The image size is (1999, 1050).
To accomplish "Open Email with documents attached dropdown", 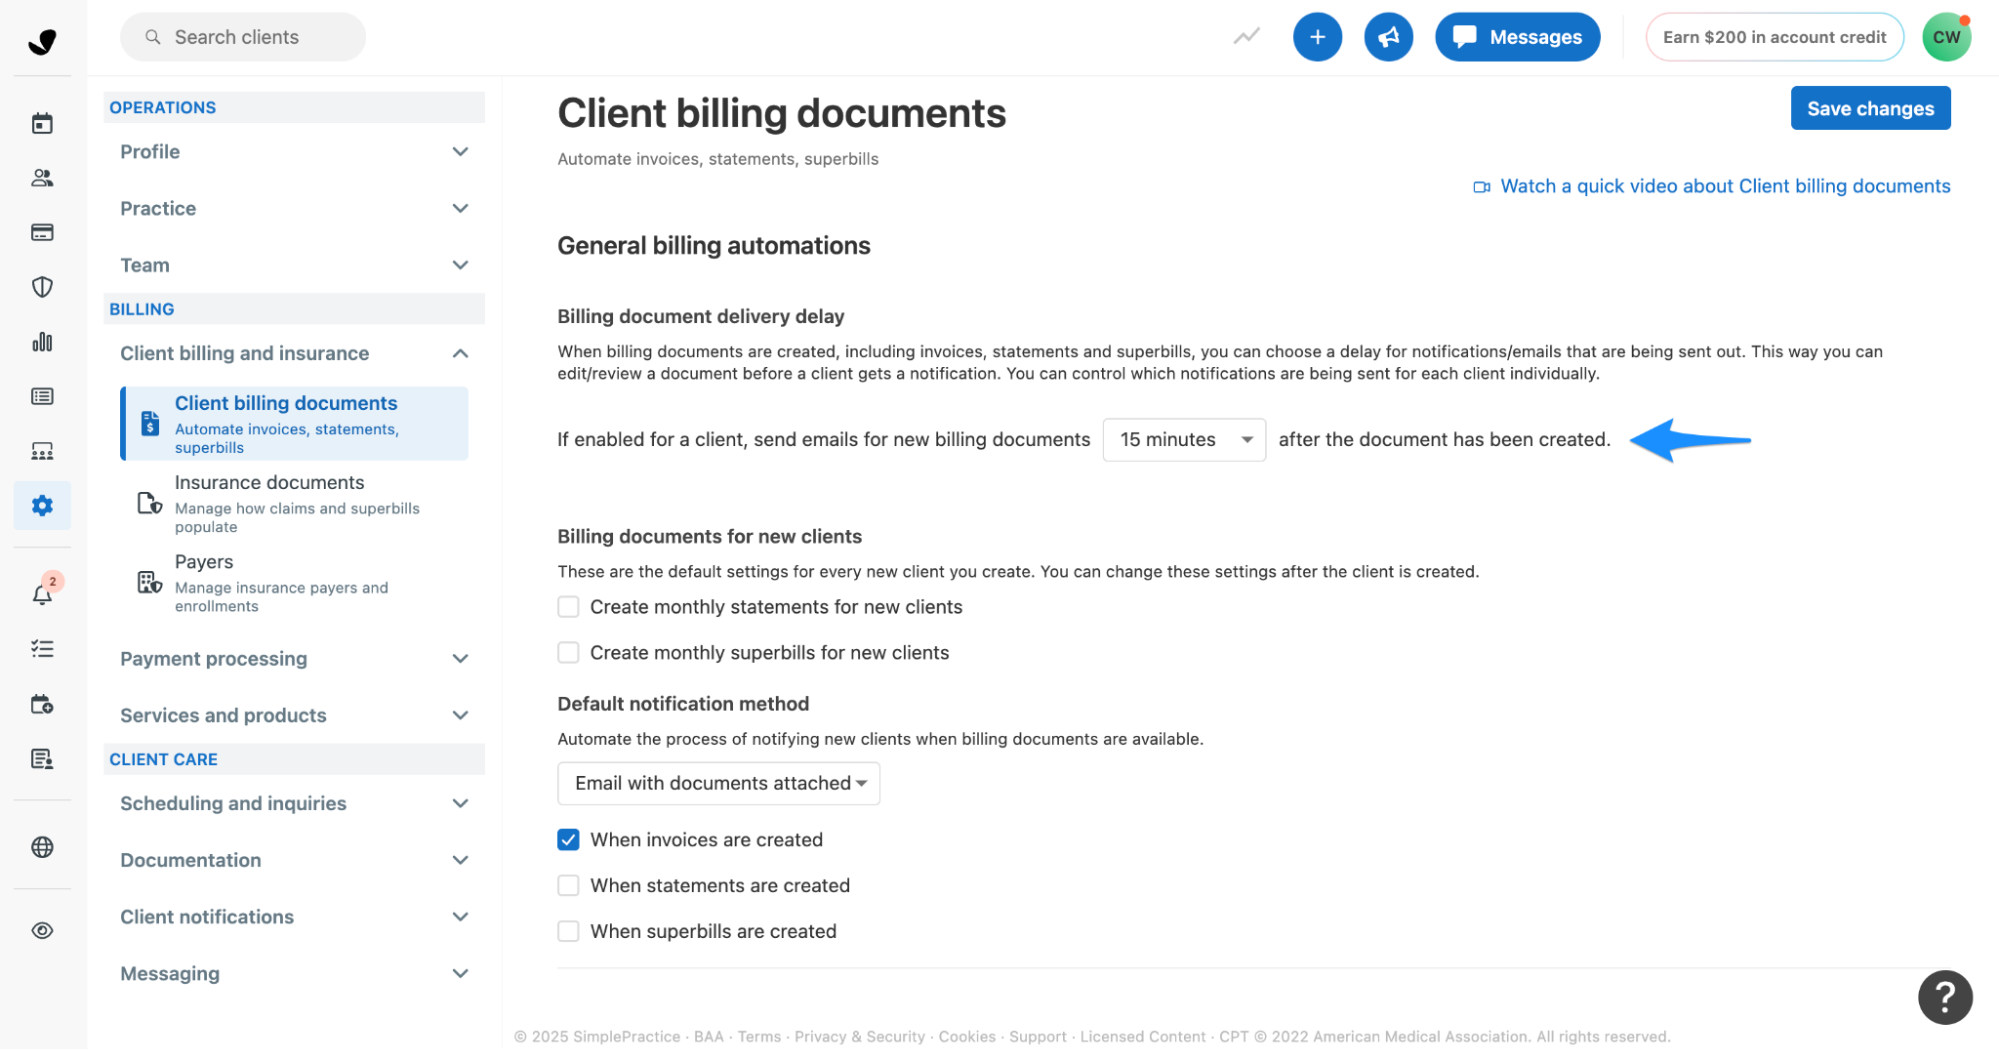I will [718, 784].
